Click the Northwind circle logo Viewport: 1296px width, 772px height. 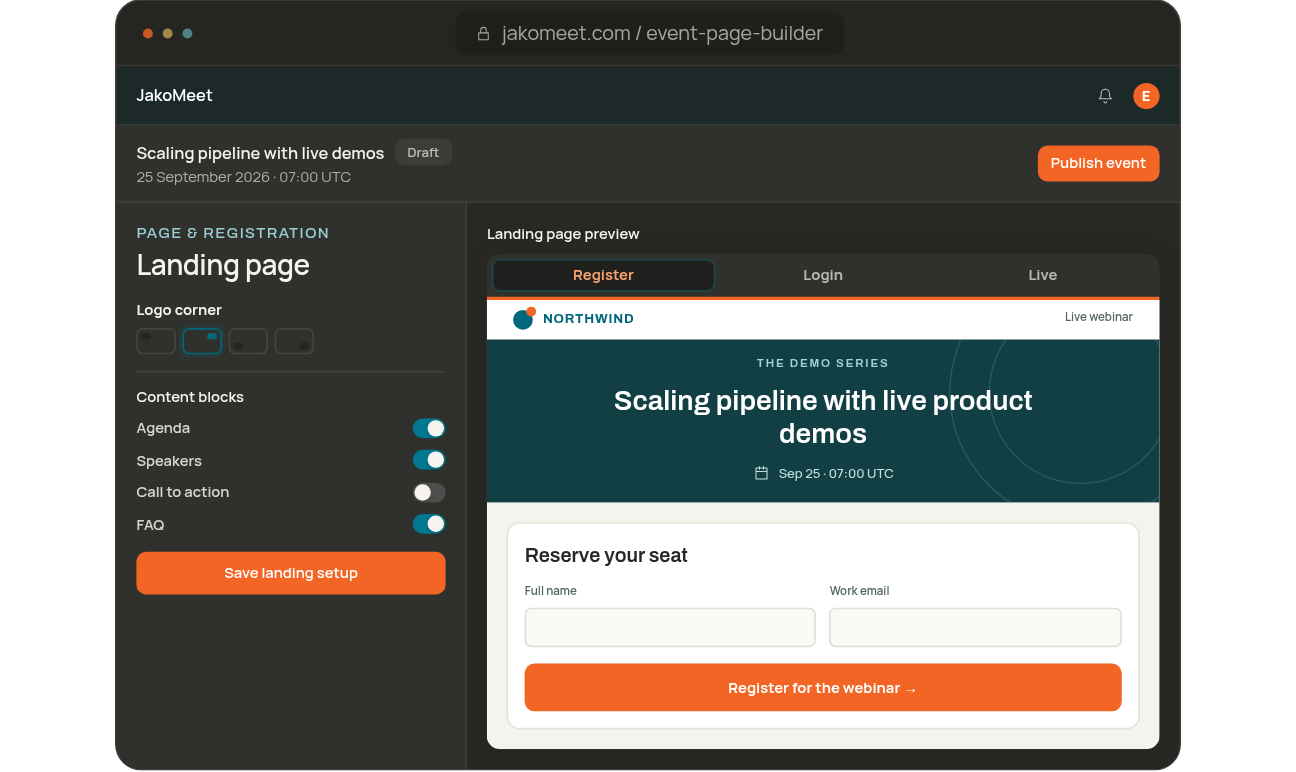pyautogui.click(x=524, y=318)
